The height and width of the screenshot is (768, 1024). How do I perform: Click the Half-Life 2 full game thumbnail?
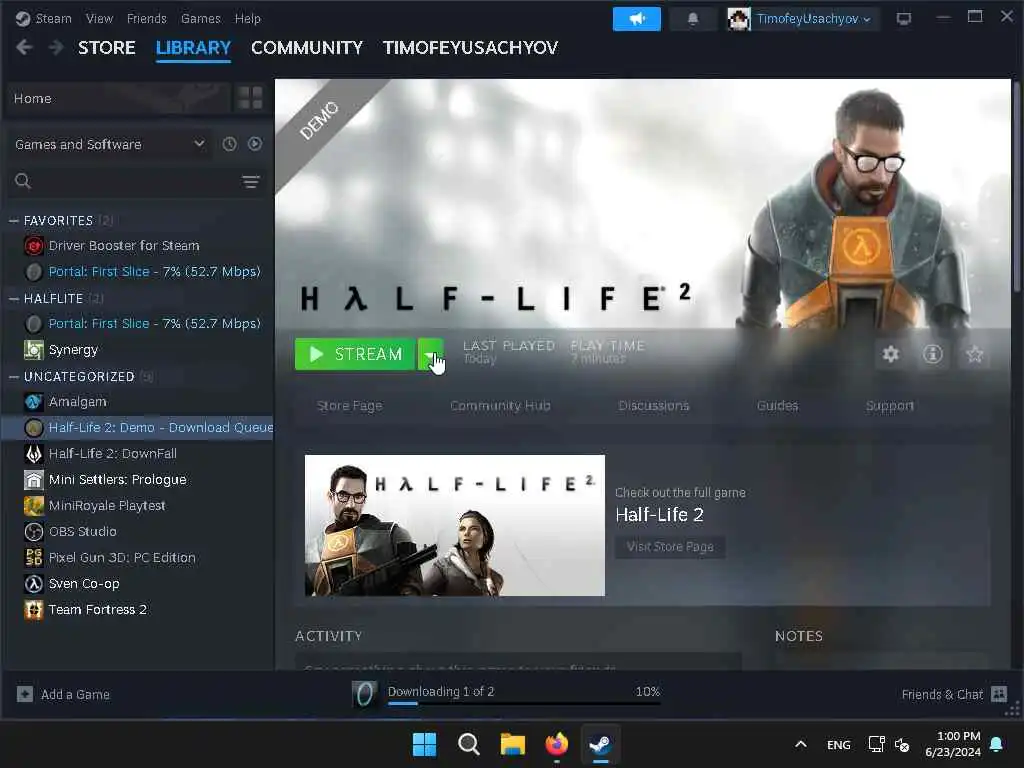455,525
